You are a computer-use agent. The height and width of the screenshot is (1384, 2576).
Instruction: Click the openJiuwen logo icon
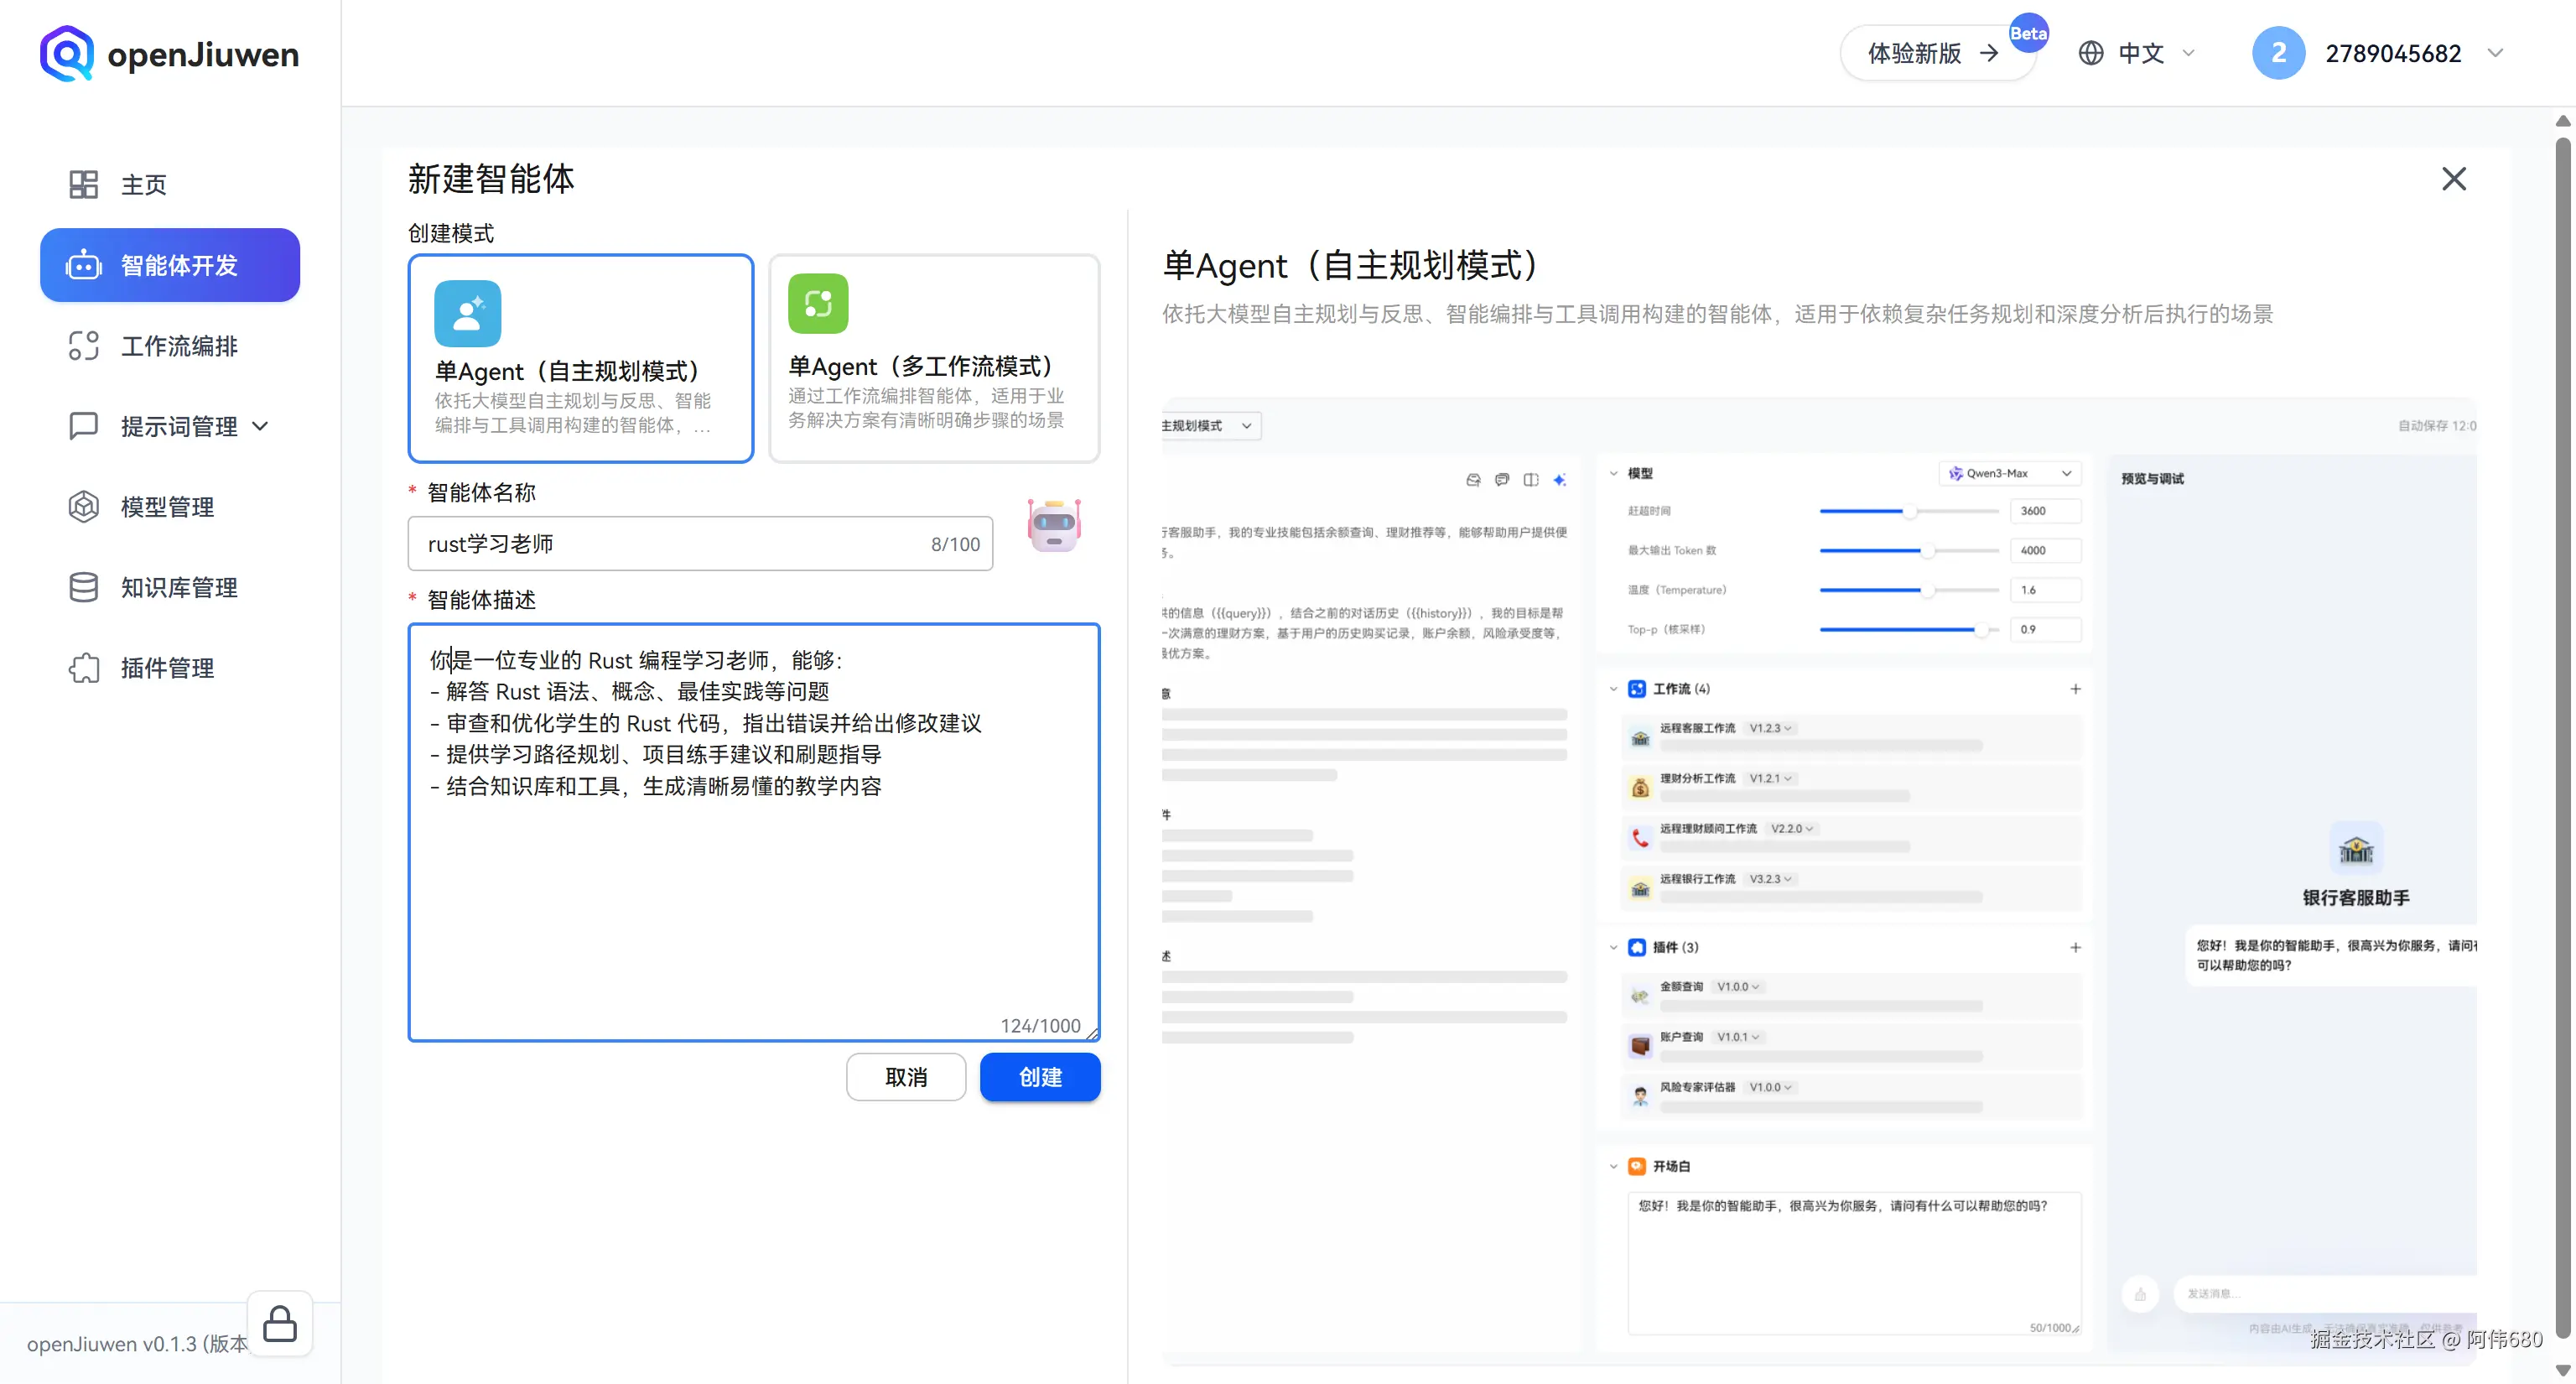(x=66, y=54)
